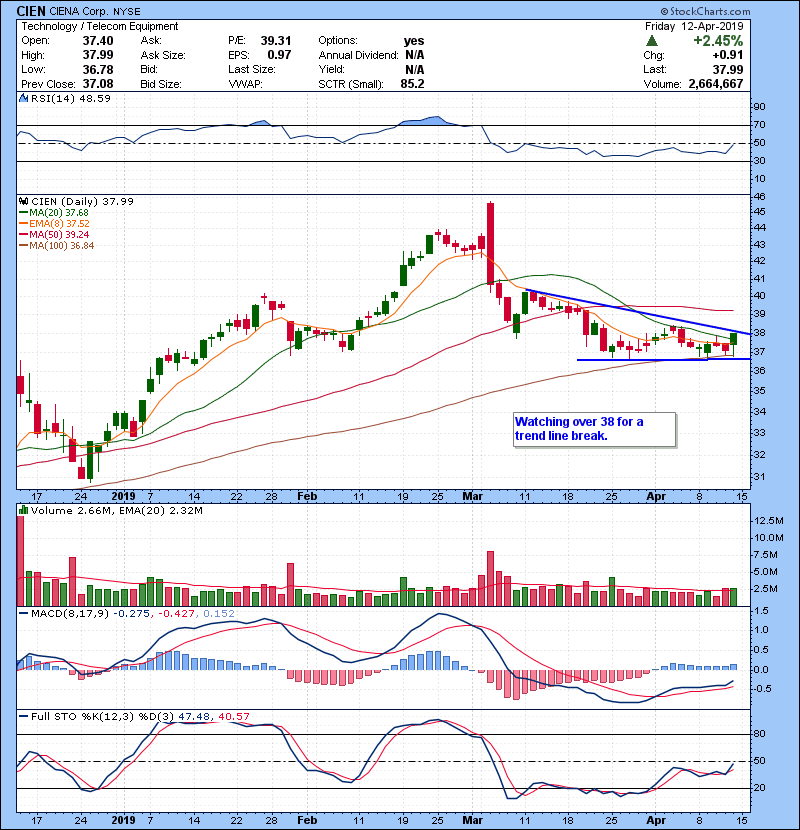Click the 1.5 level on MACD axis

(761, 611)
